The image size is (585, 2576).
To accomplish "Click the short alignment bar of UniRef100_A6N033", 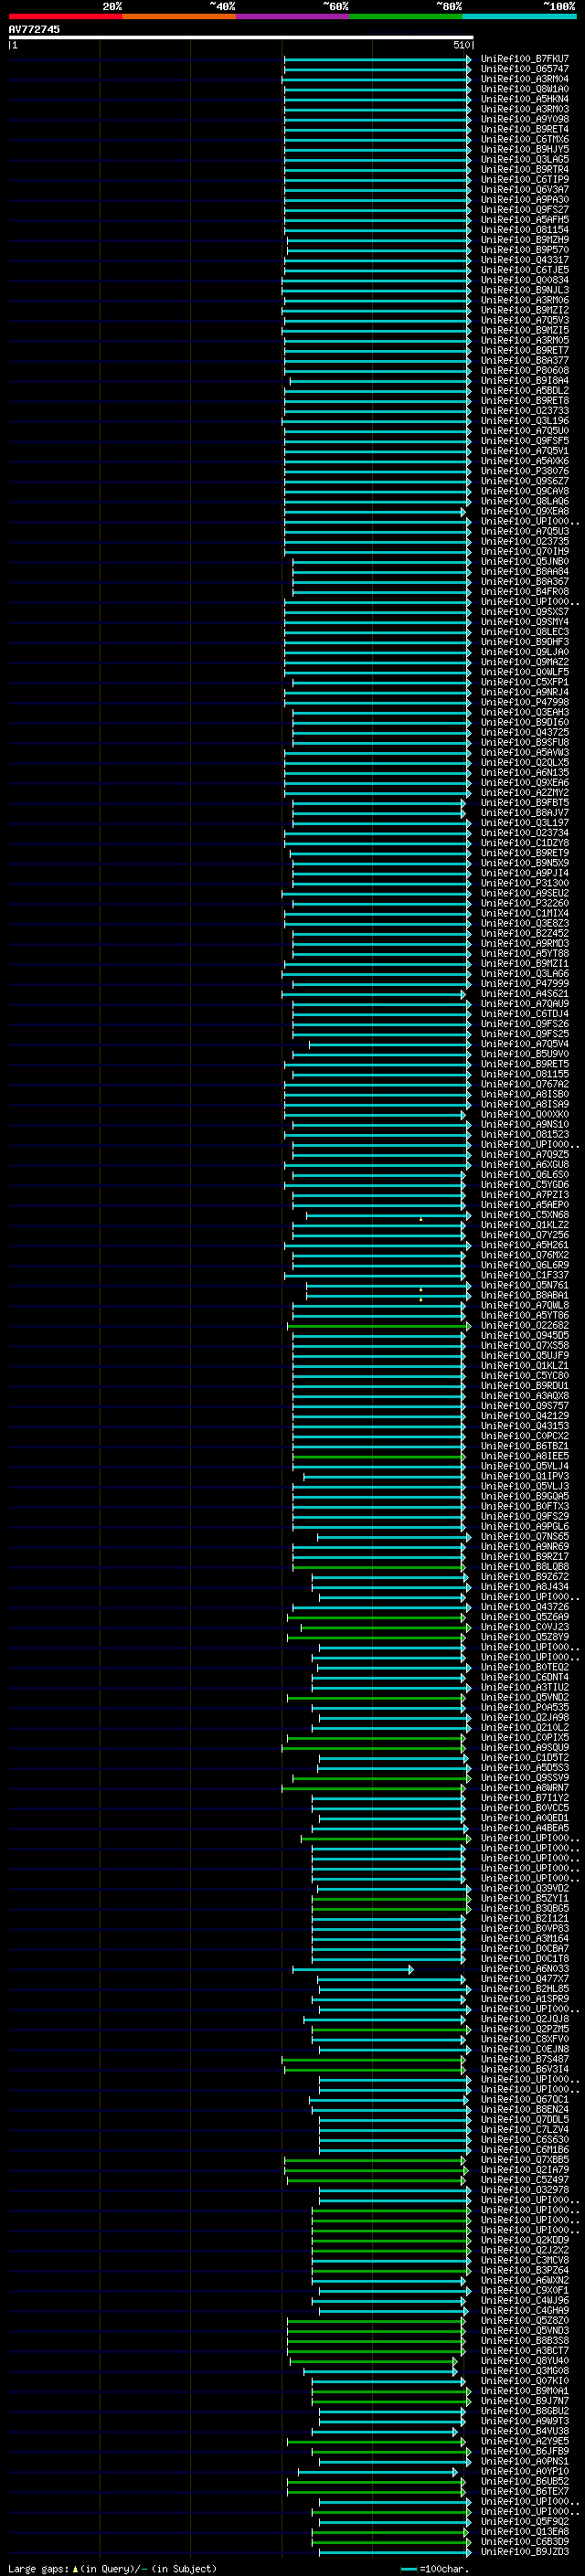I will 352,1969.
